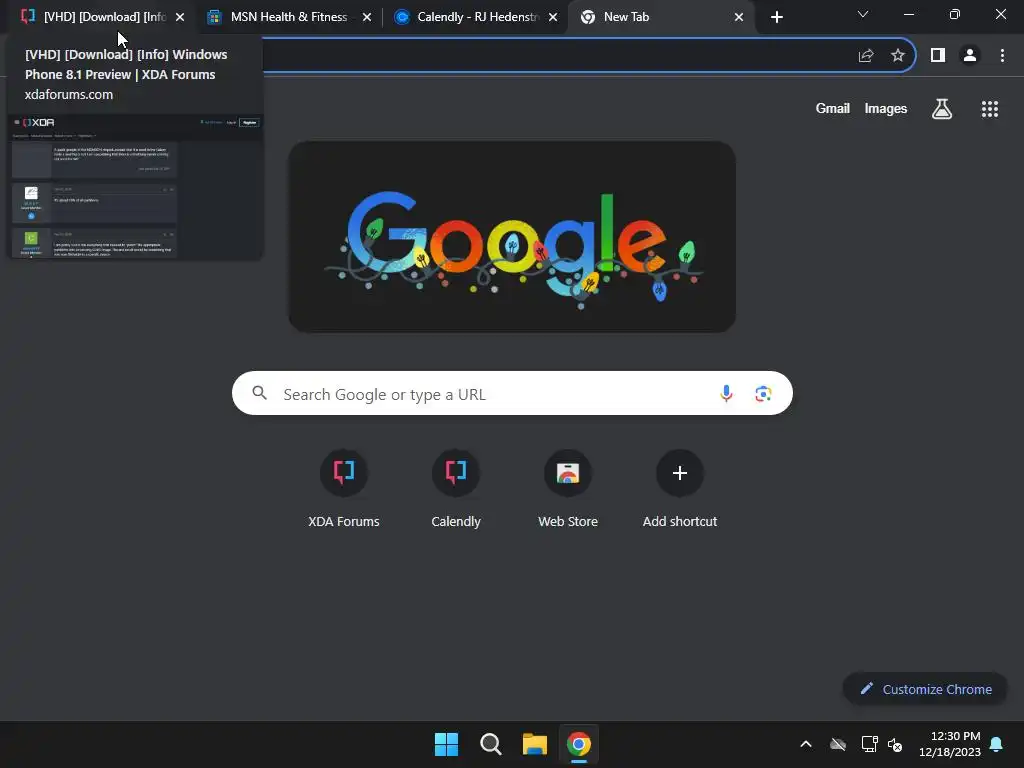The width and height of the screenshot is (1024, 768).
Task: Click Add shortcut button
Action: tap(680, 488)
